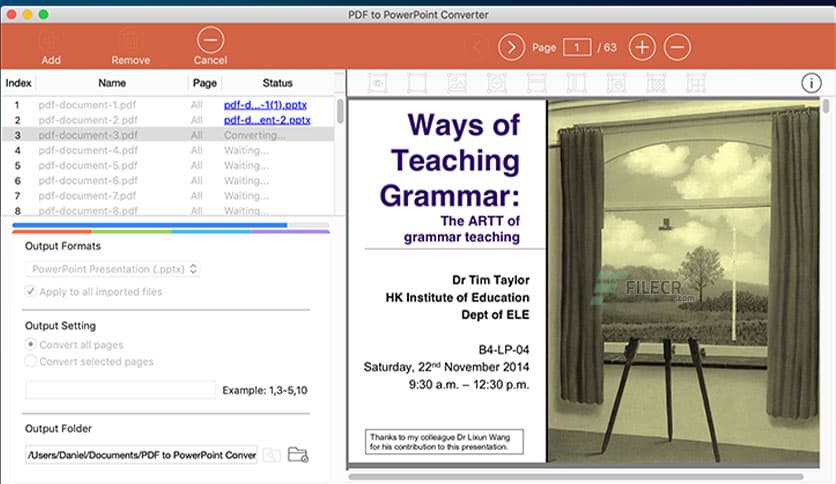Select the vertical columns region tool
This screenshot has height=484, width=836.
pyautogui.click(x=576, y=83)
